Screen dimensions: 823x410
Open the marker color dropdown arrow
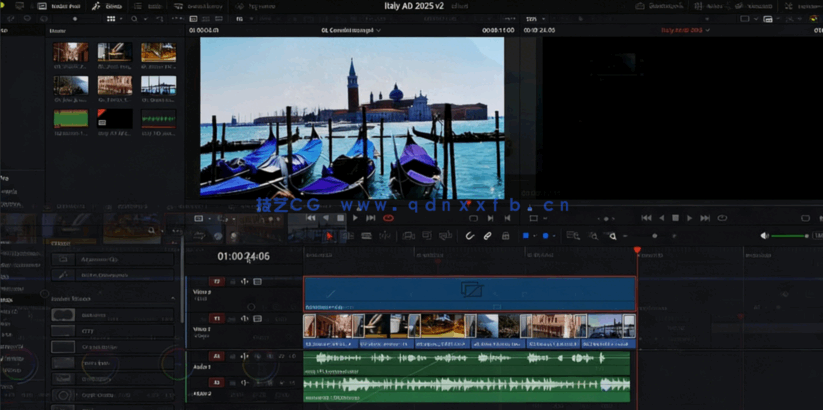554,236
